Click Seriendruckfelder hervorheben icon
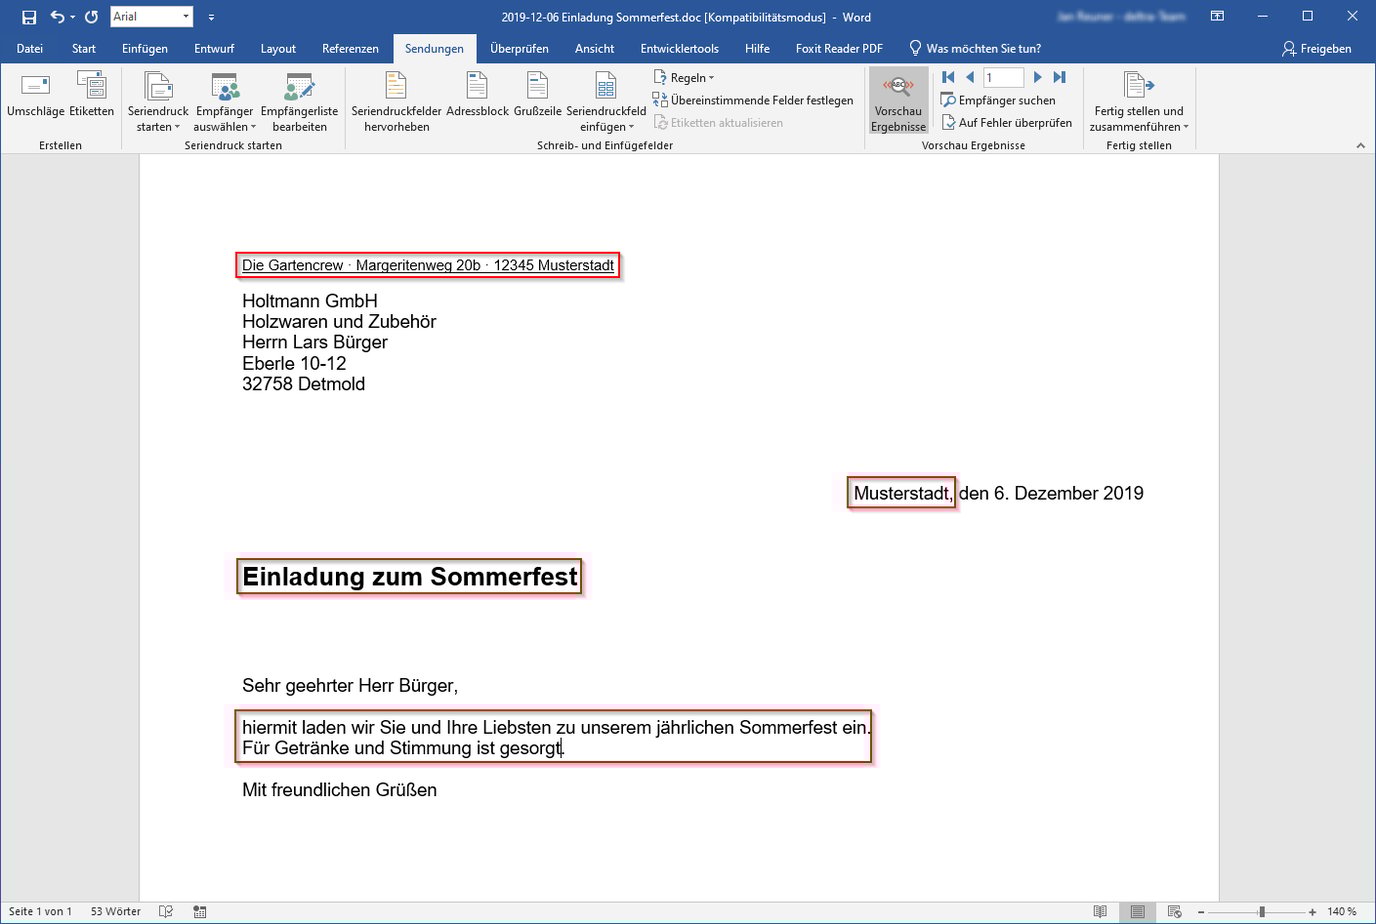The height and width of the screenshot is (924, 1376). [x=396, y=87]
